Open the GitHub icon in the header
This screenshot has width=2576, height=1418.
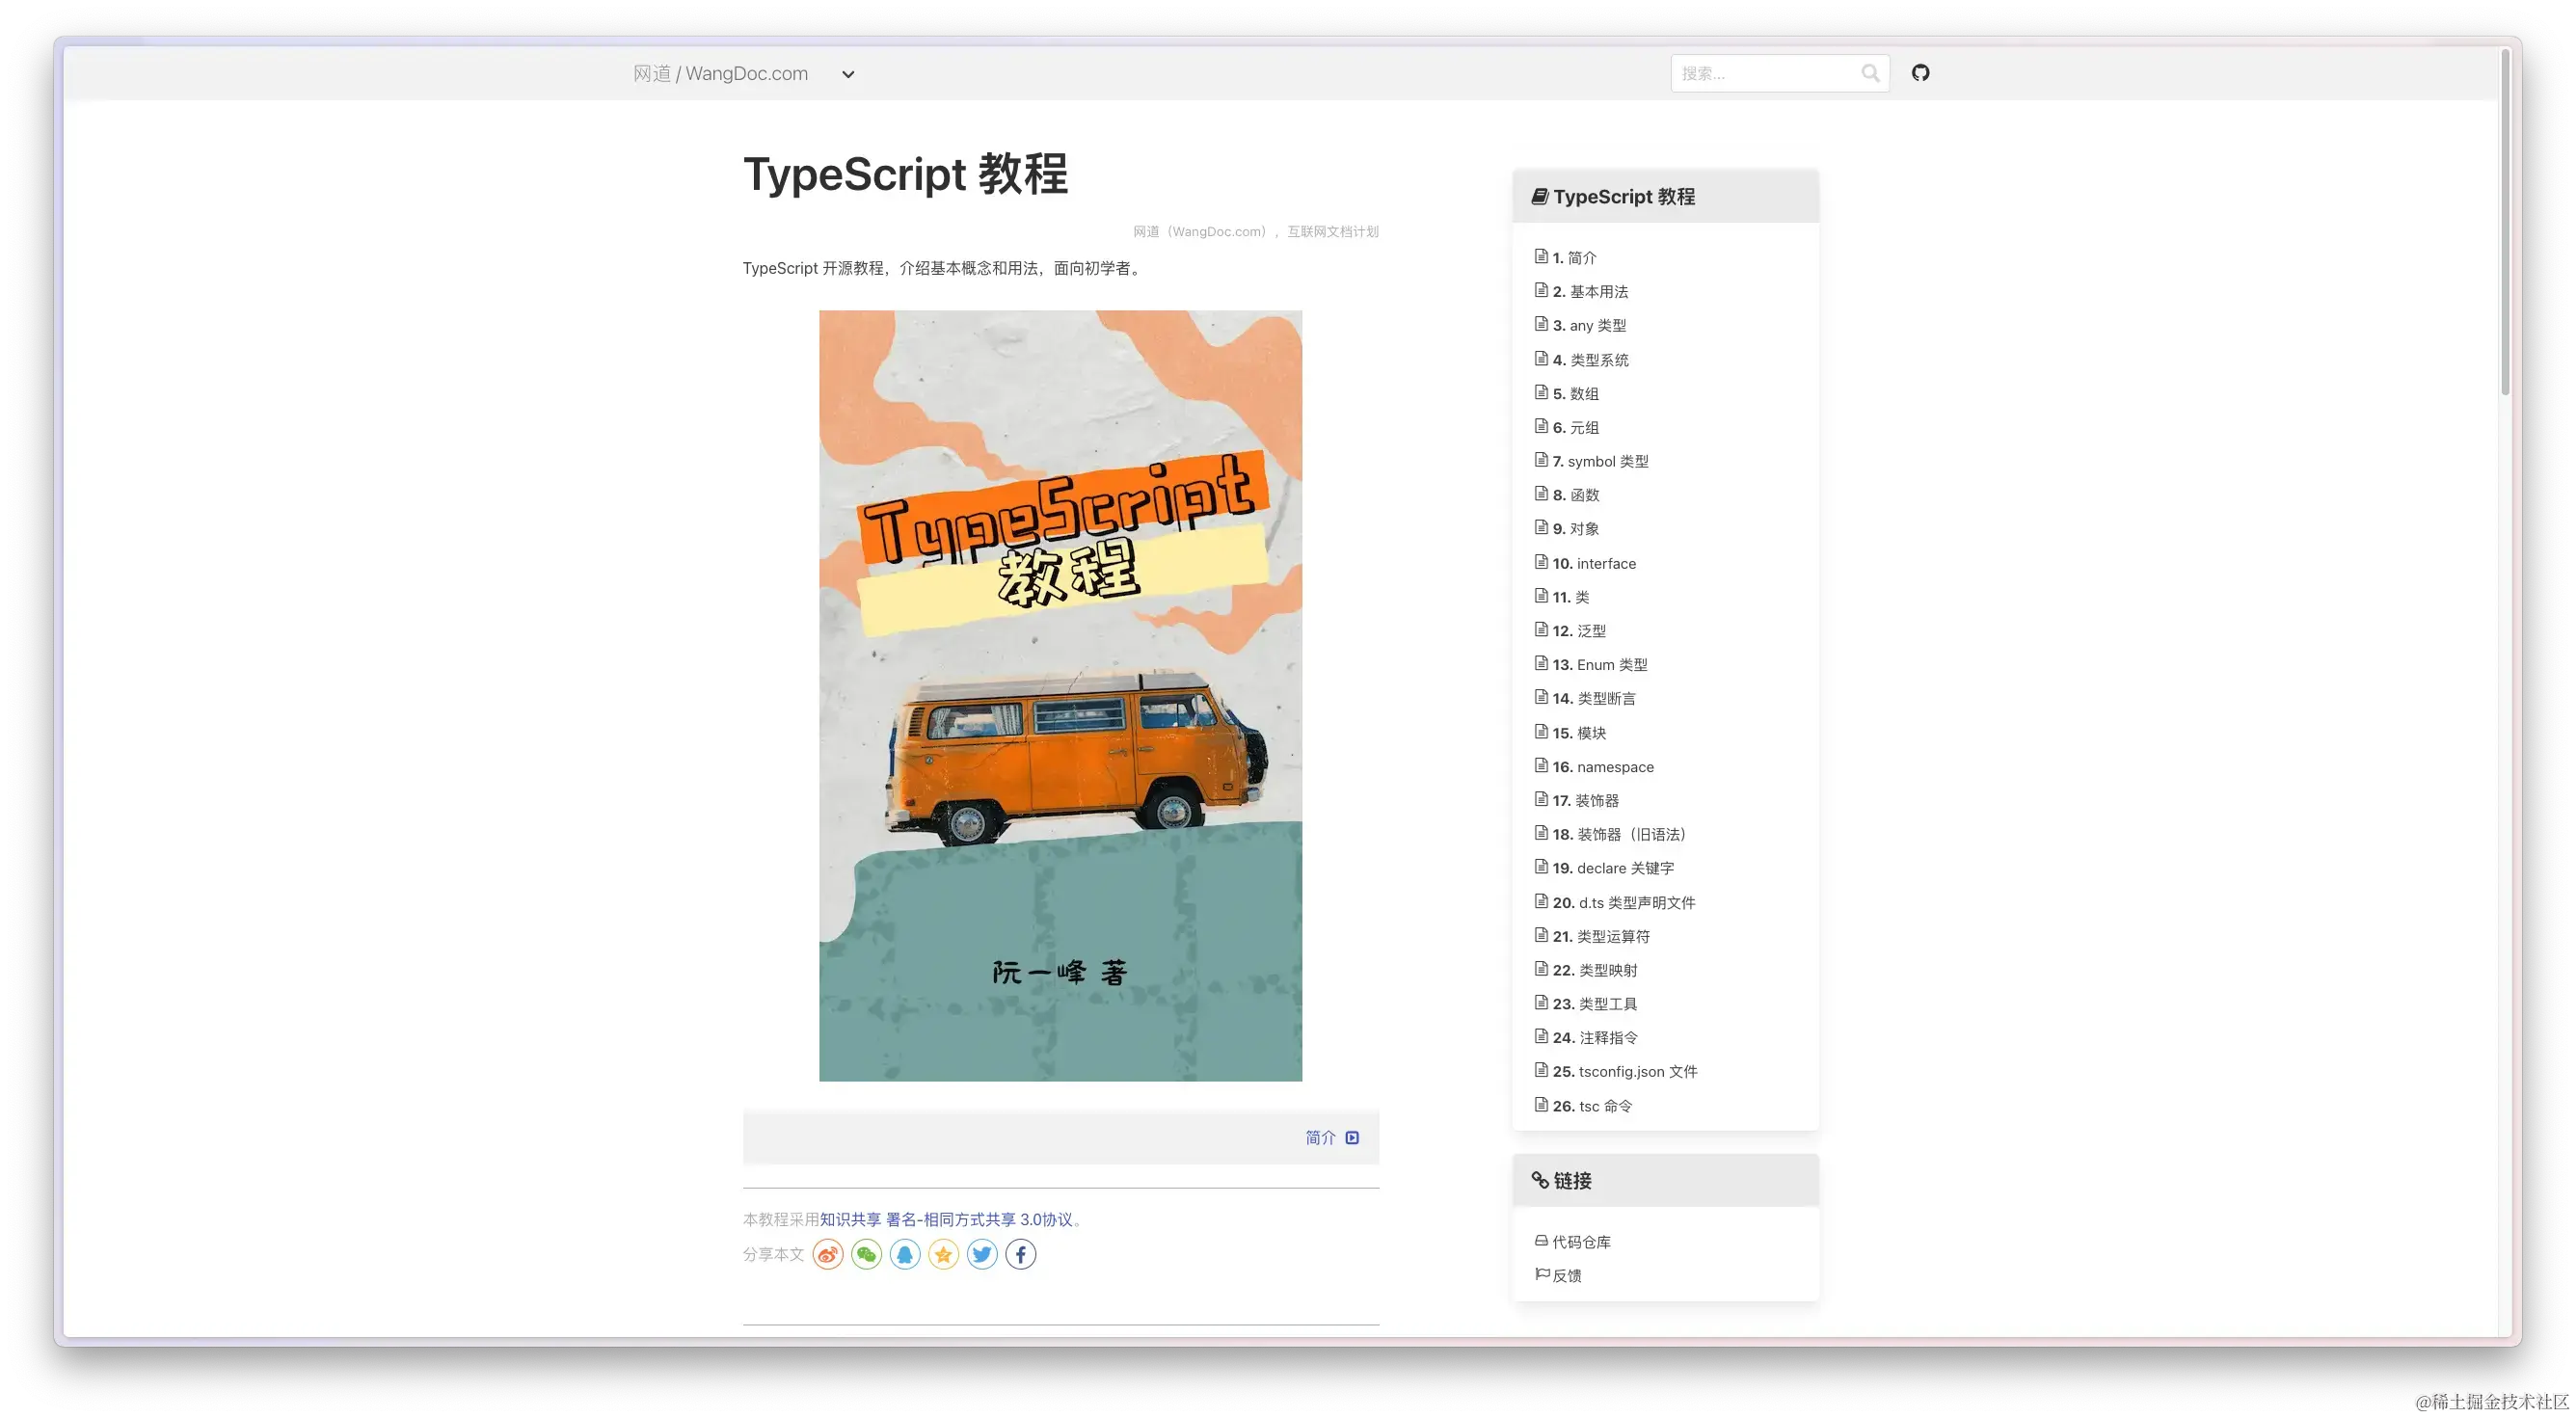point(1921,73)
